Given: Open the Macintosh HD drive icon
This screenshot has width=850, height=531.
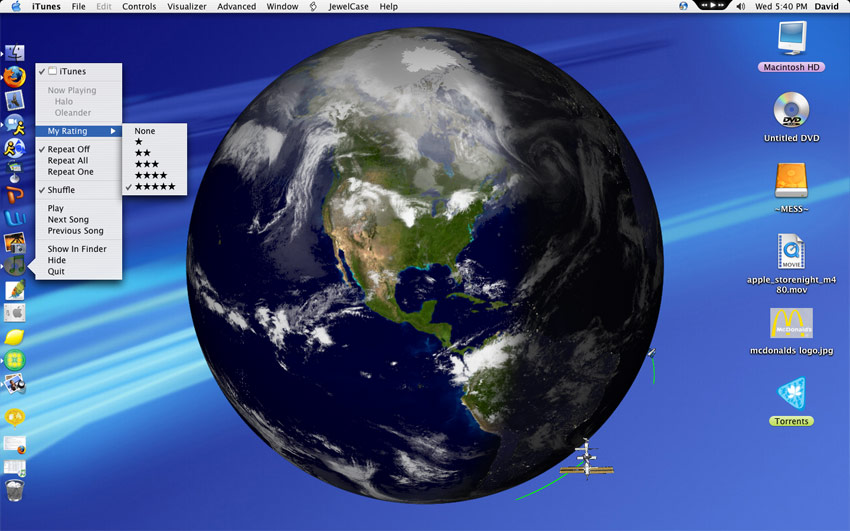Looking at the screenshot, I should click(791, 38).
